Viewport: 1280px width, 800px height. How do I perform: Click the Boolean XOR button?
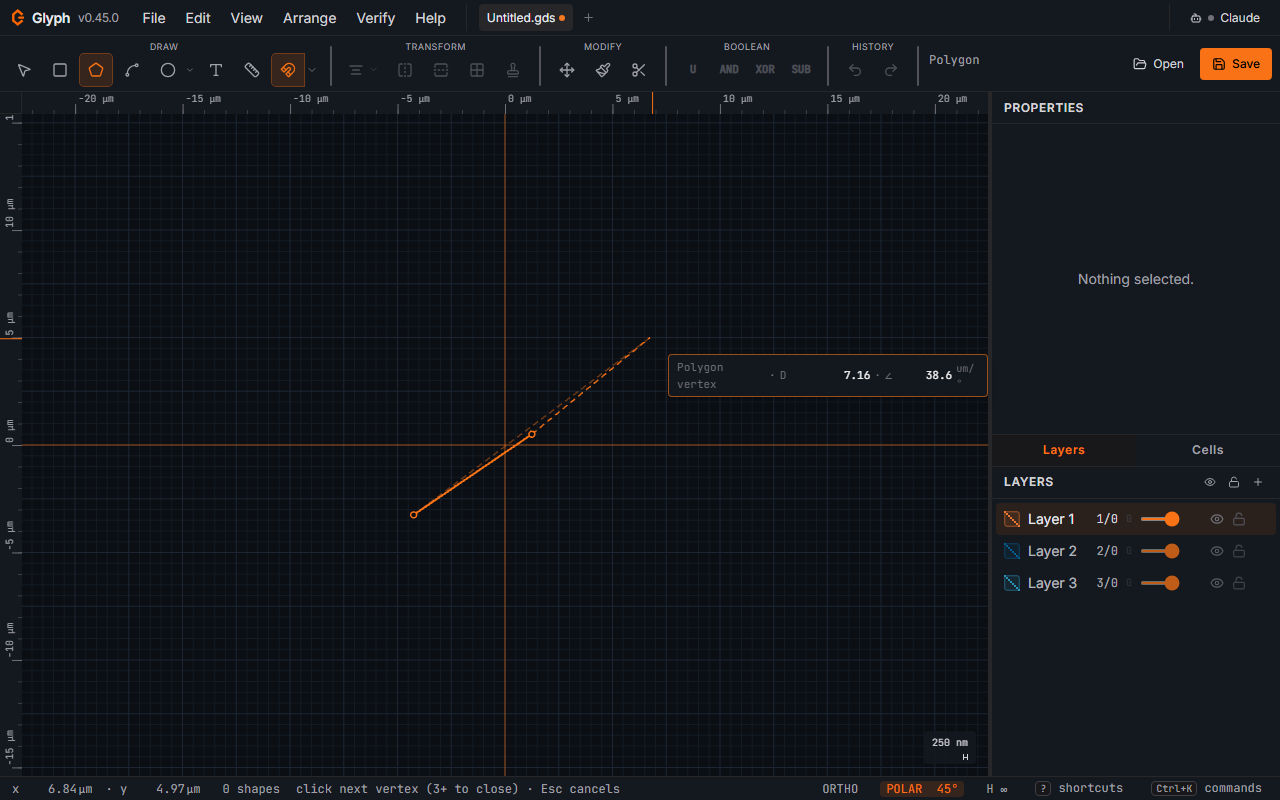click(765, 70)
